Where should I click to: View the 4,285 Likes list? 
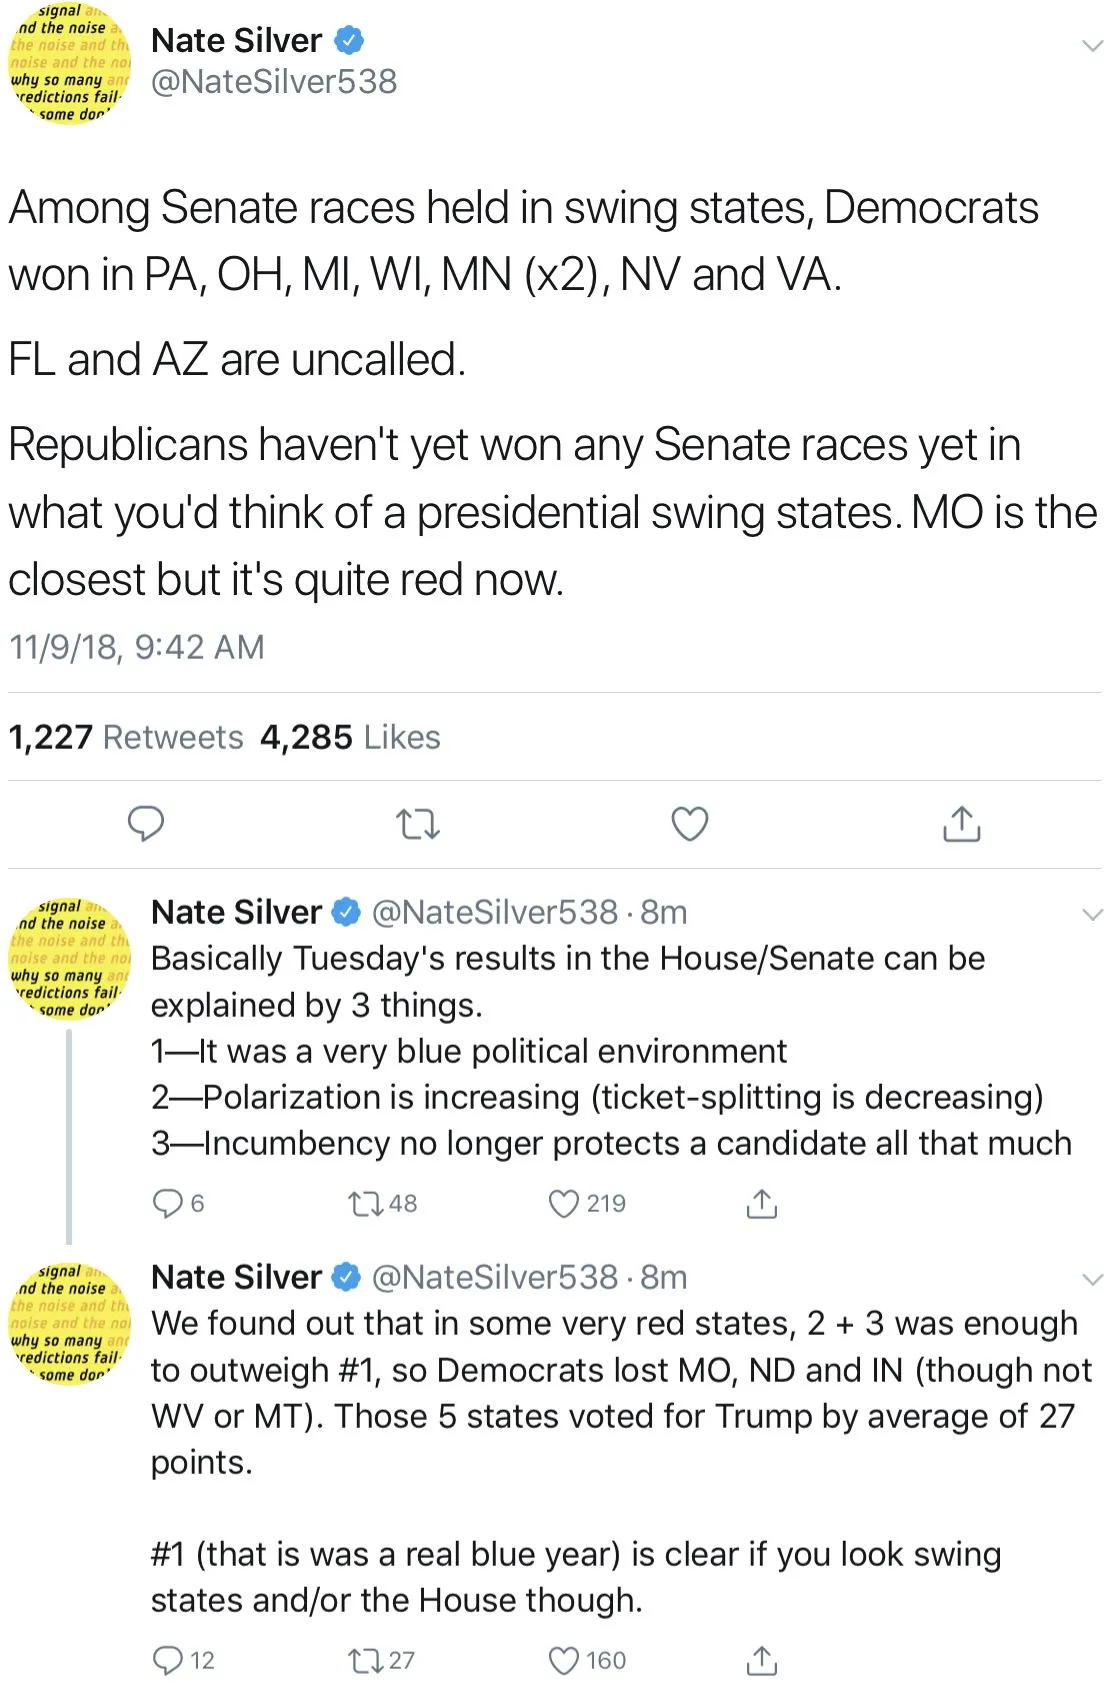point(350,737)
